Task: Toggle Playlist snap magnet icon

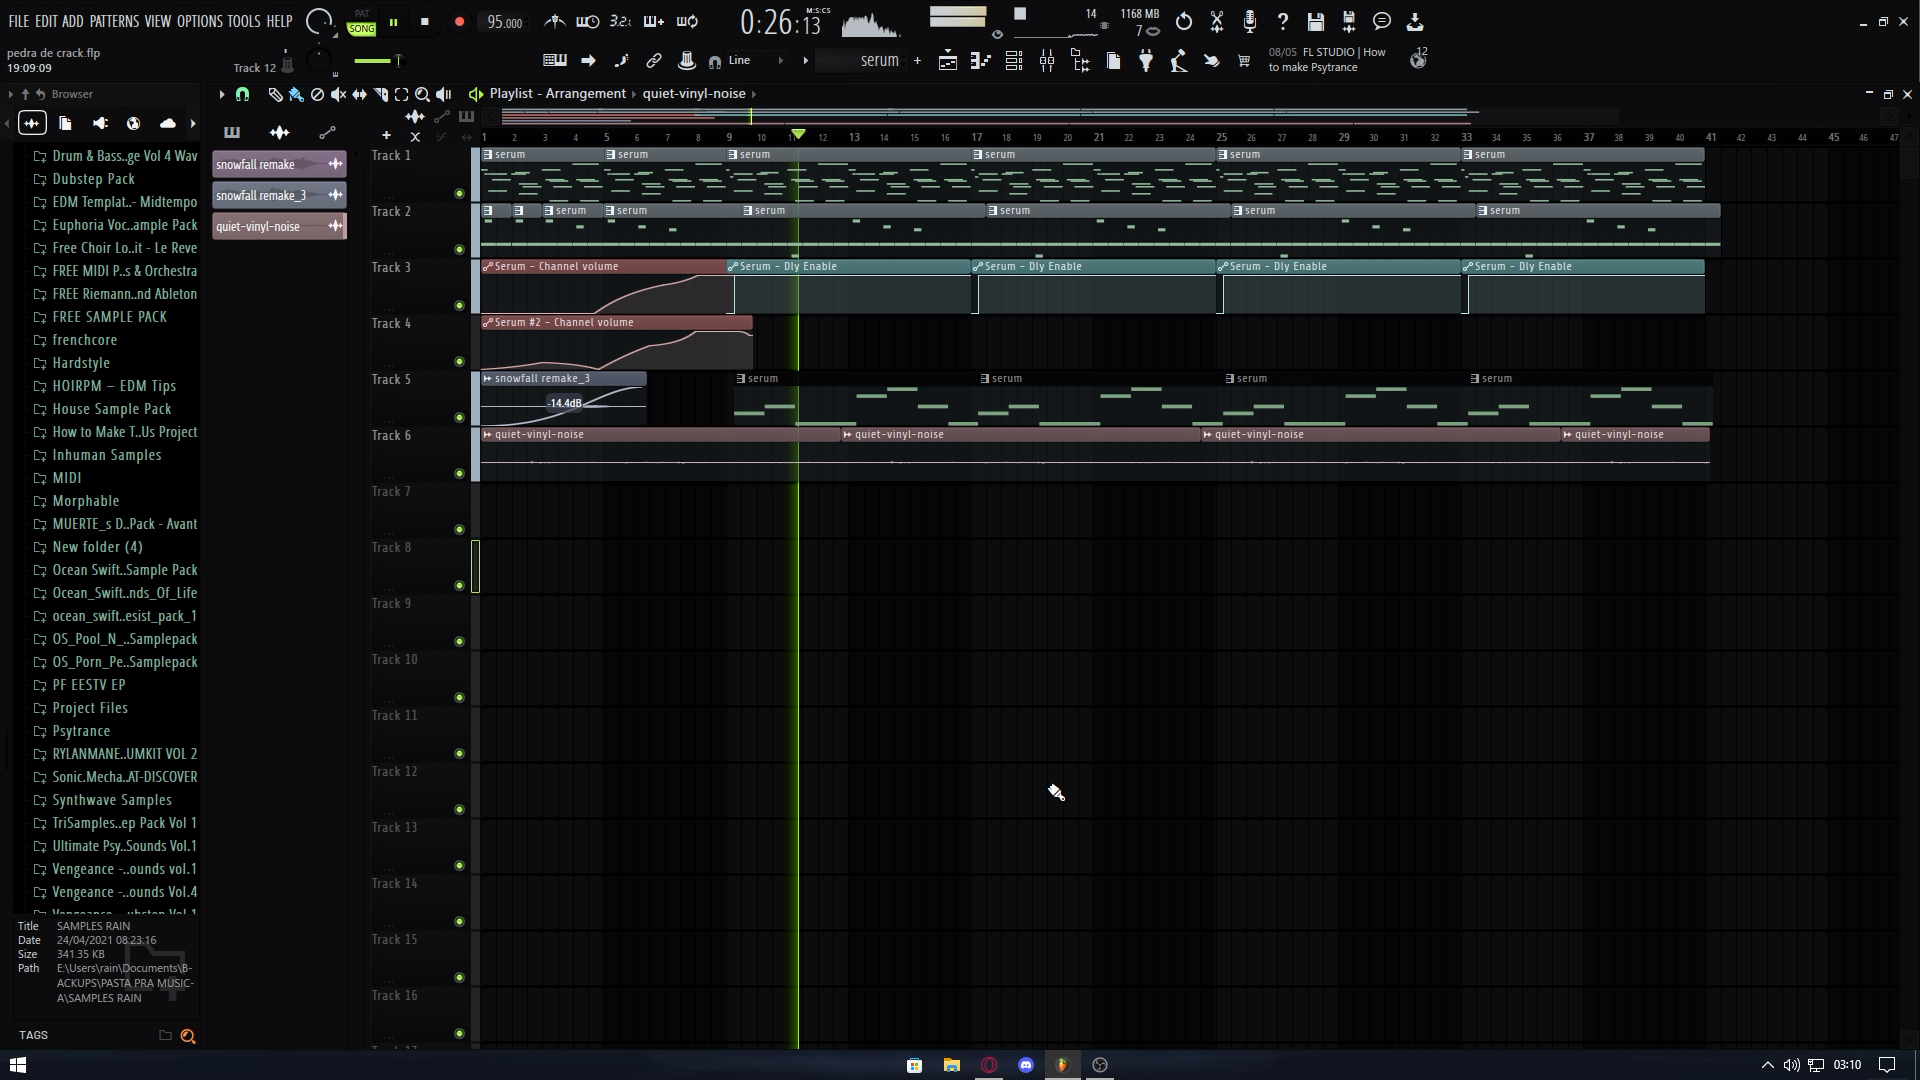Action: click(x=242, y=94)
